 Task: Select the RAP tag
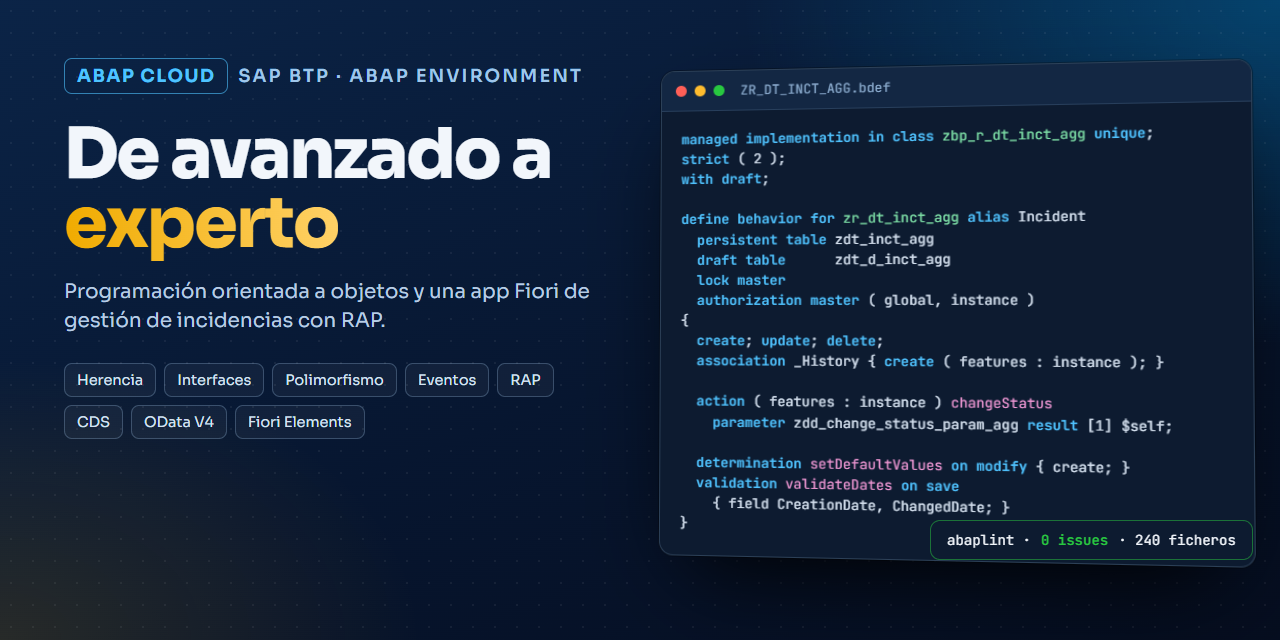pos(525,380)
